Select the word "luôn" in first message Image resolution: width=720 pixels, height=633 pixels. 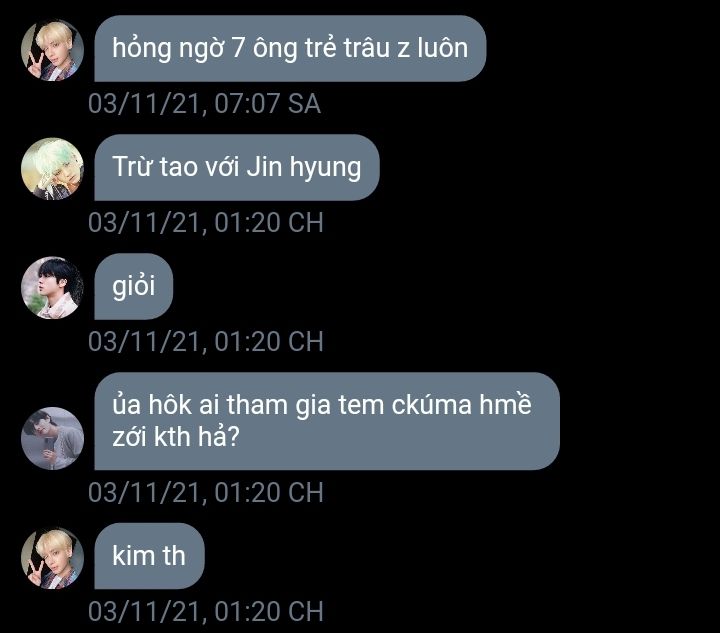pyautogui.click(x=443, y=48)
